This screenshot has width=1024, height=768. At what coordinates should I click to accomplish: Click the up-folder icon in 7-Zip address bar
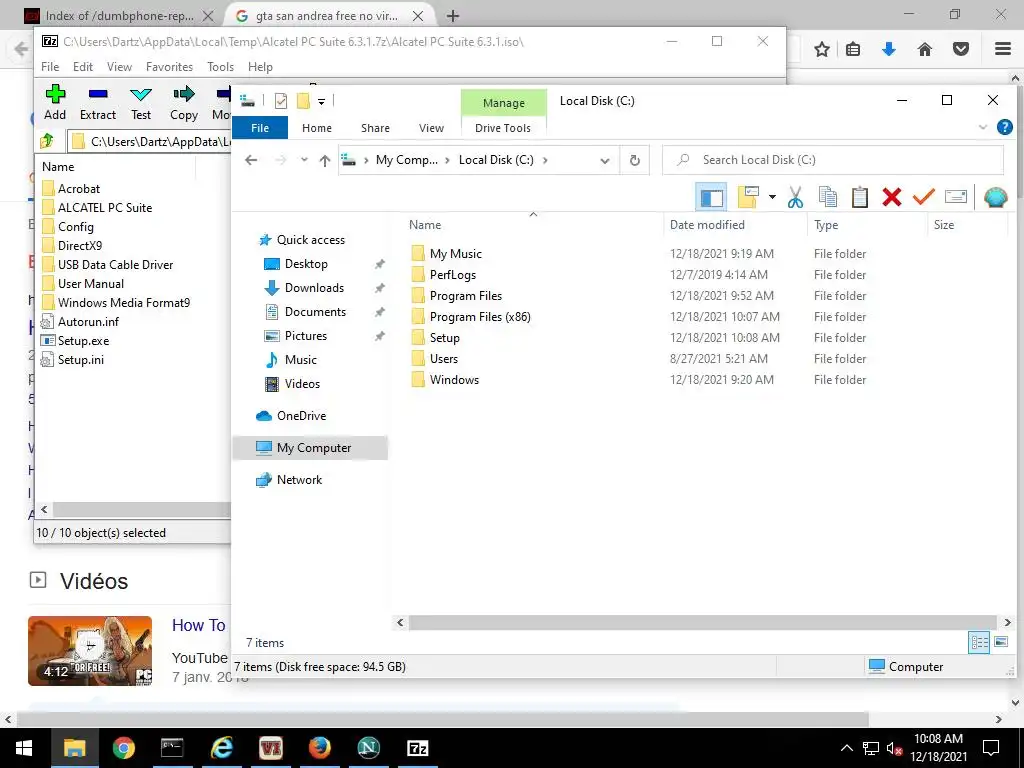pos(47,141)
